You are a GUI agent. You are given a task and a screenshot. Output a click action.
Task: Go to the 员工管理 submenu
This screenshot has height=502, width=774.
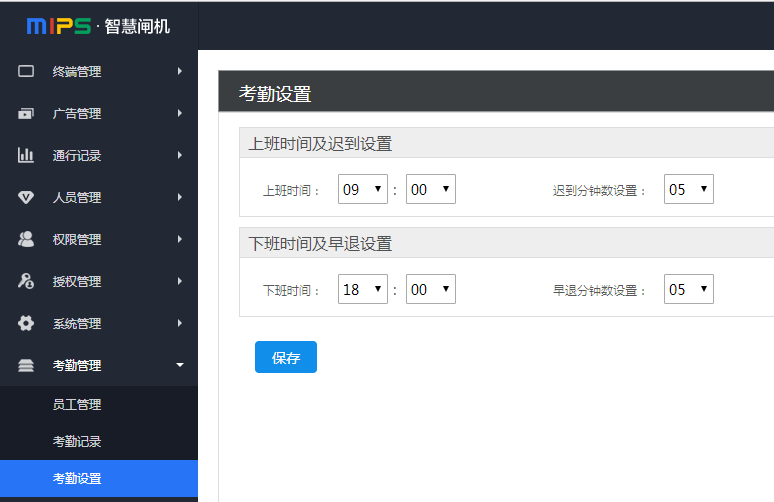click(99, 404)
